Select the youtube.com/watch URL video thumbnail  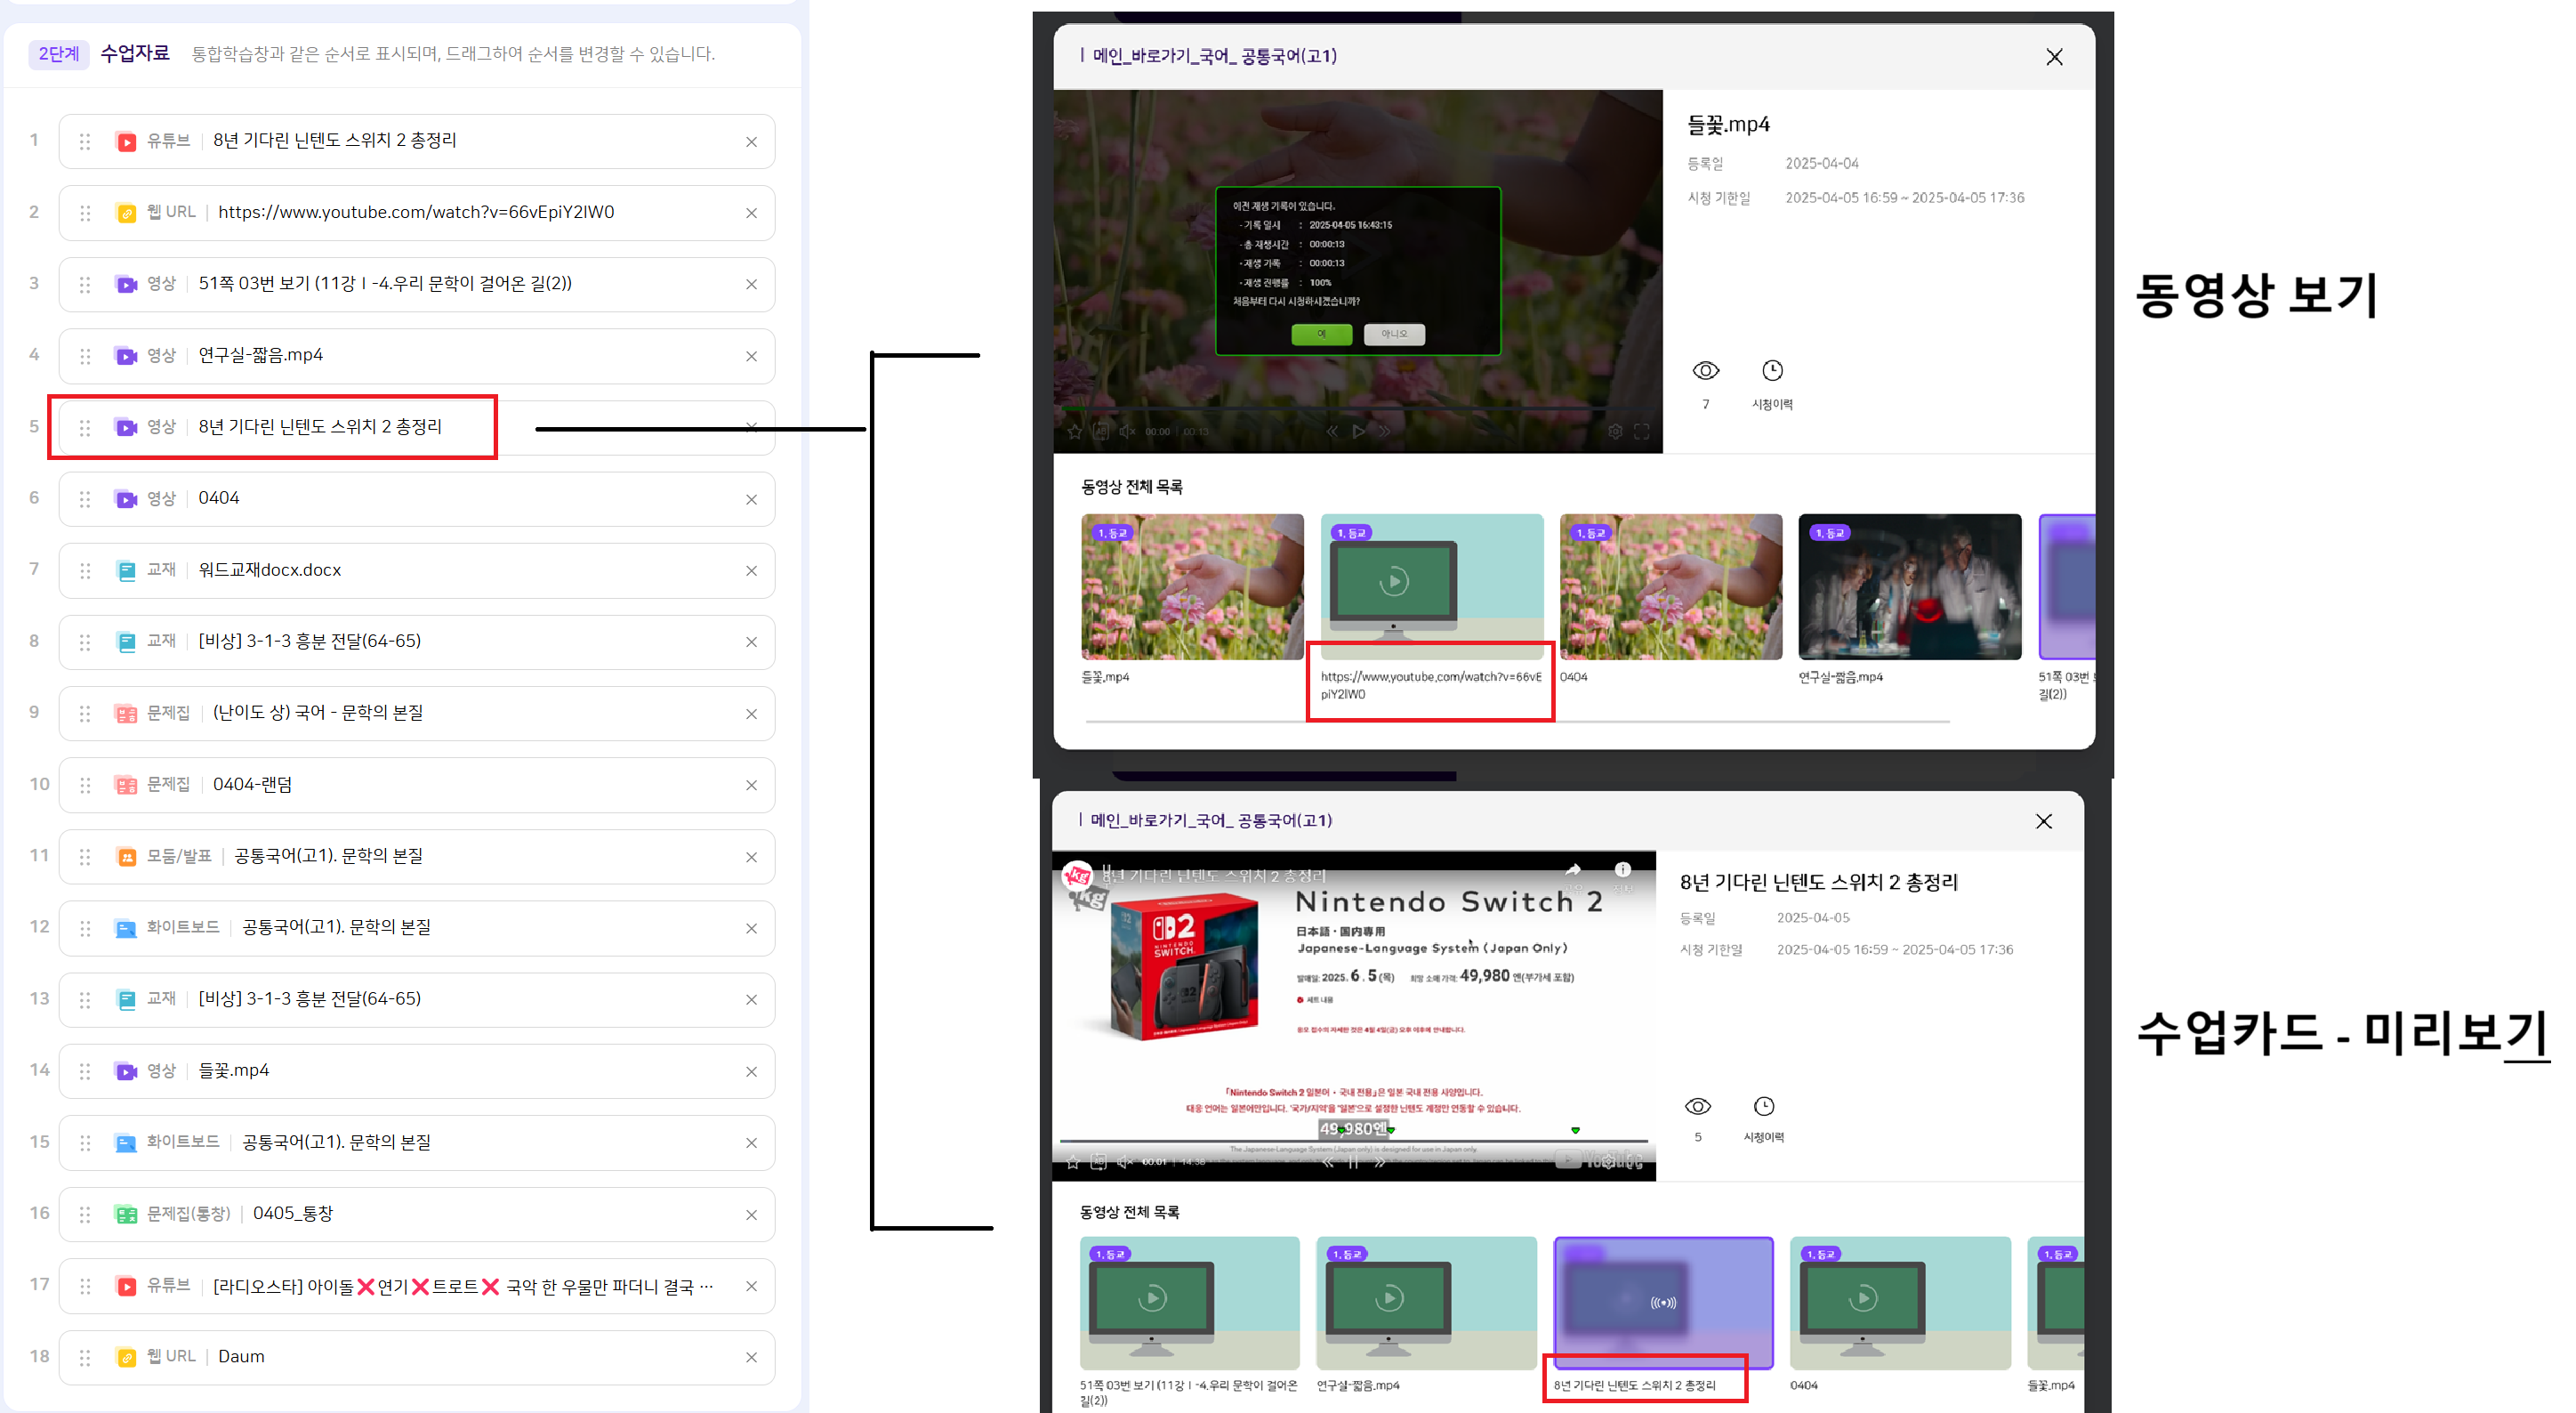point(1431,587)
